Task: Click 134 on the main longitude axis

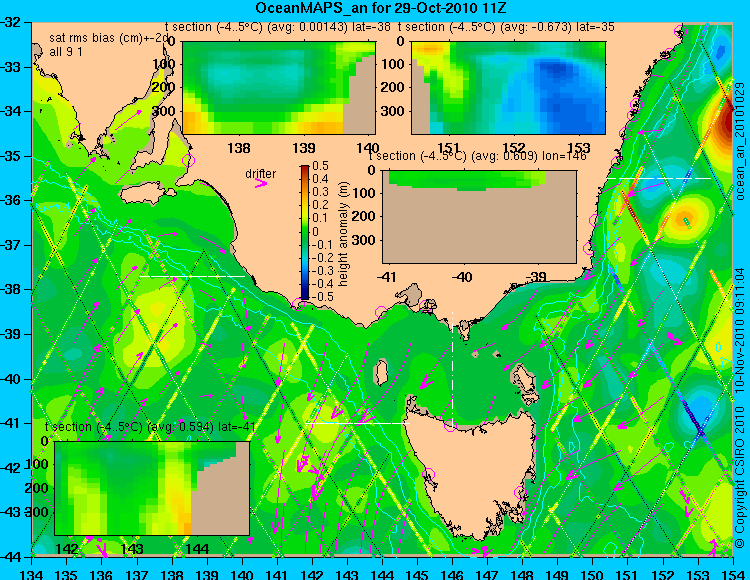Action: point(32,574)
